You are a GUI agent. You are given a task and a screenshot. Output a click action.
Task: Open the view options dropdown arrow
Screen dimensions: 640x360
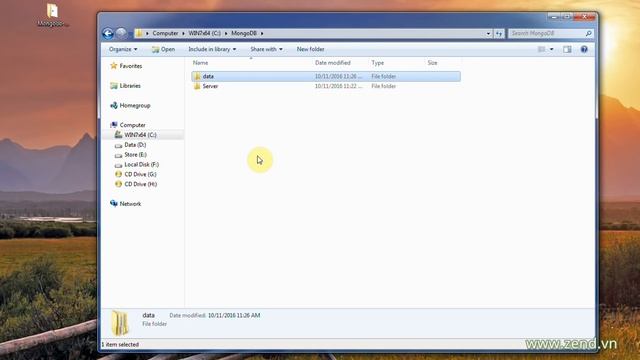[551, 49]
